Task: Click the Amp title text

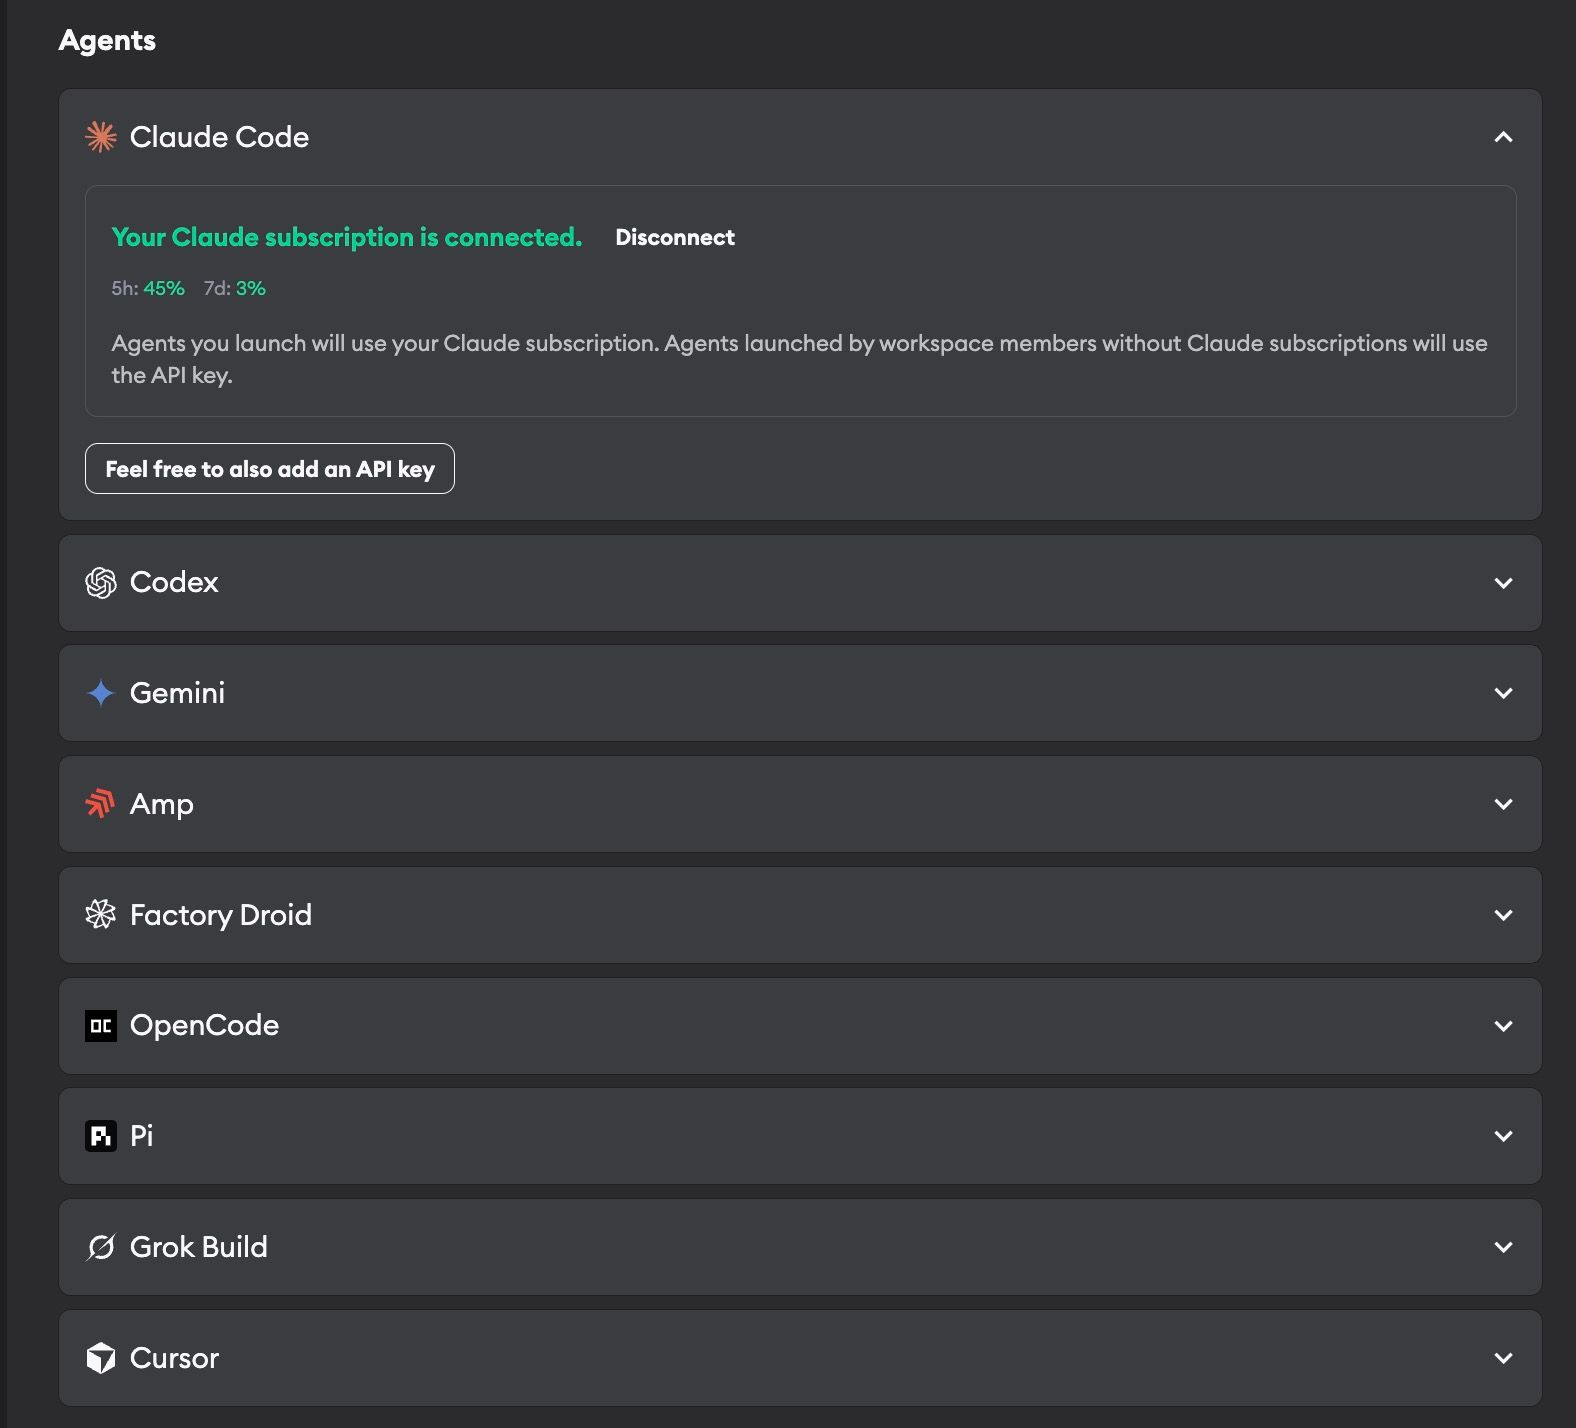Action: (x=162, y=805)
